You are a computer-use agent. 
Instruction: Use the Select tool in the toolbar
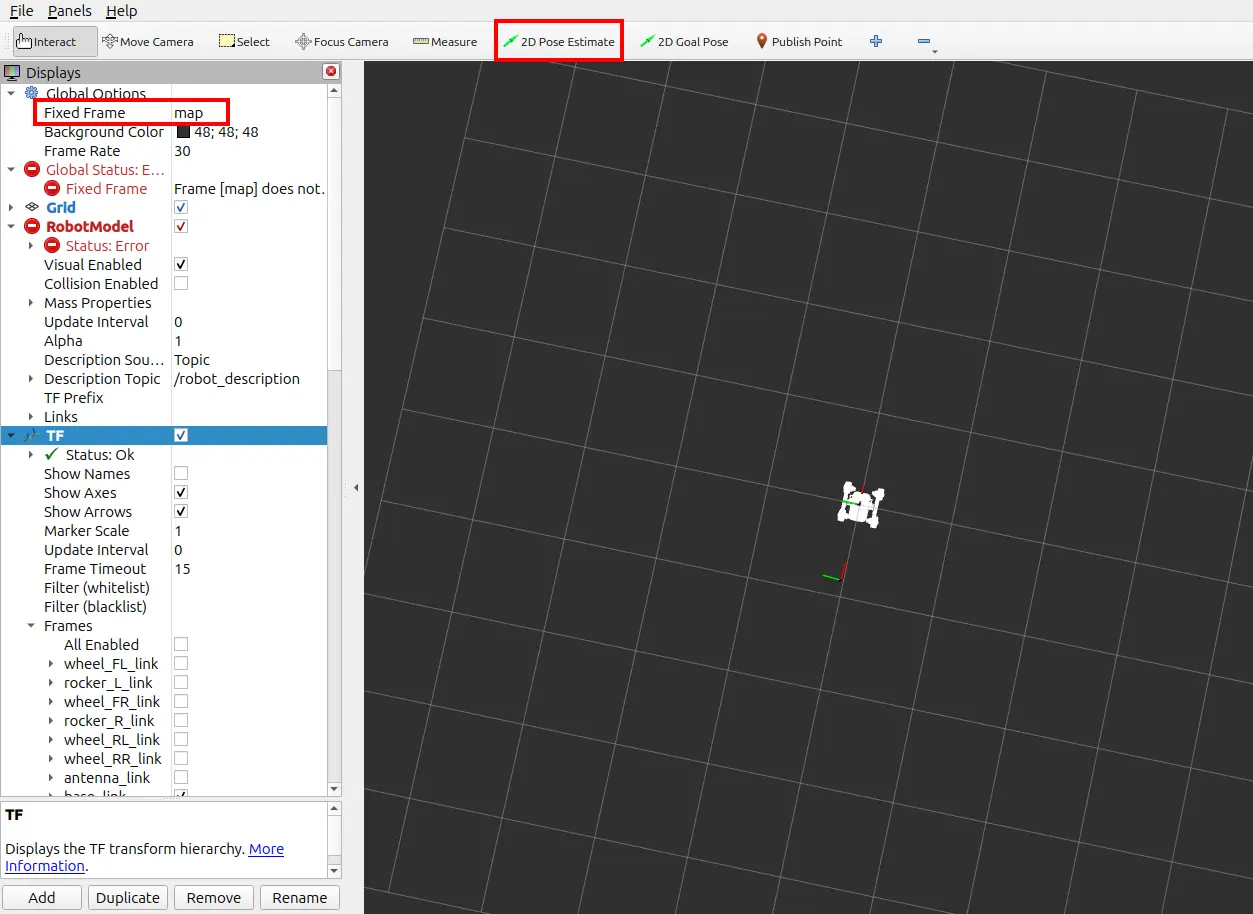pyautogui.click(x=243, y=41)
